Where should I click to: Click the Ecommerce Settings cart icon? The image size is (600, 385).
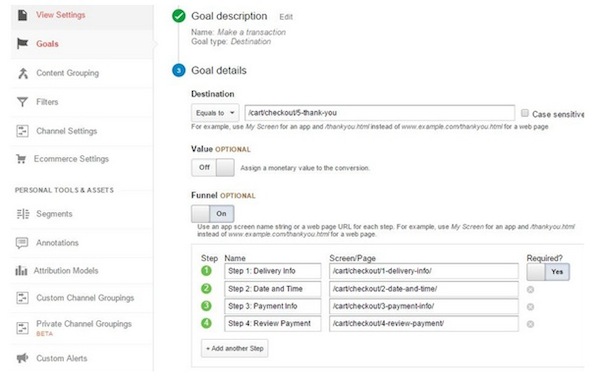[21, 159]
